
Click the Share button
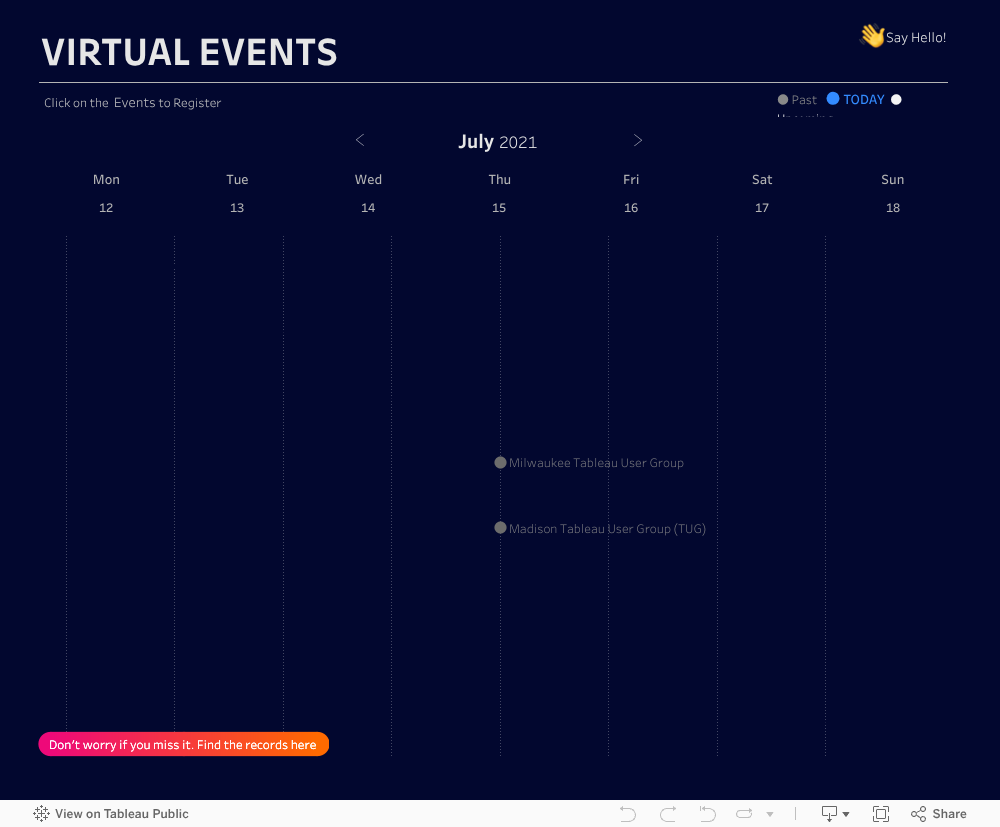coord(939,814)
